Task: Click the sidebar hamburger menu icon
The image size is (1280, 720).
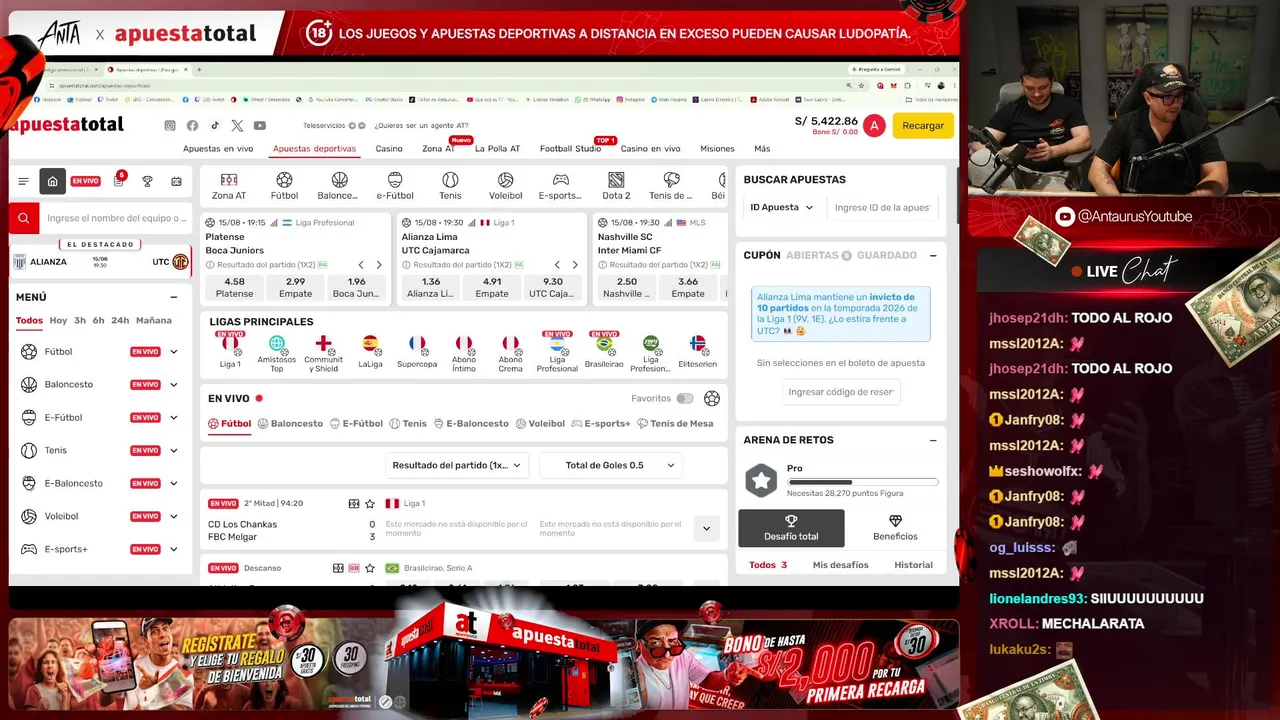Action: pyautogui.click(x=24, y=181)
